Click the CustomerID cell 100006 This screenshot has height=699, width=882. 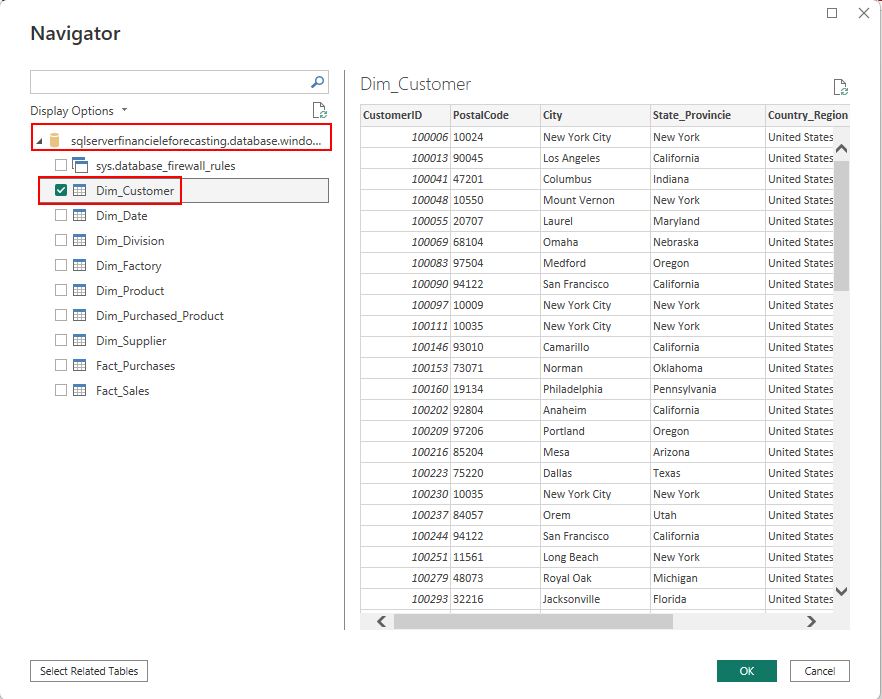405,137
